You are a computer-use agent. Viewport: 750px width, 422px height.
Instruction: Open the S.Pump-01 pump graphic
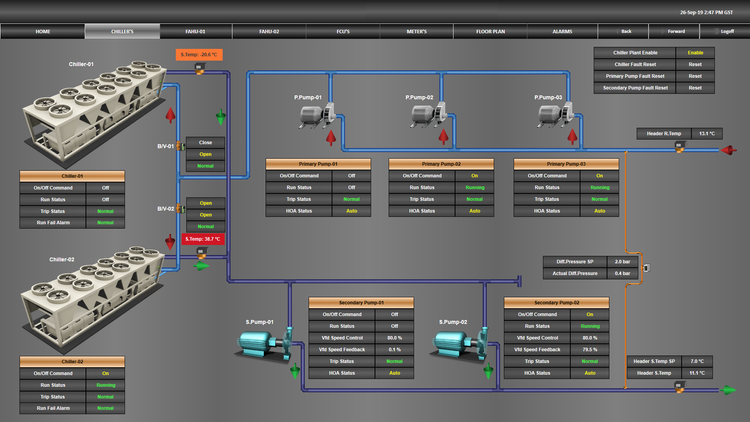(x=265, y=344)
